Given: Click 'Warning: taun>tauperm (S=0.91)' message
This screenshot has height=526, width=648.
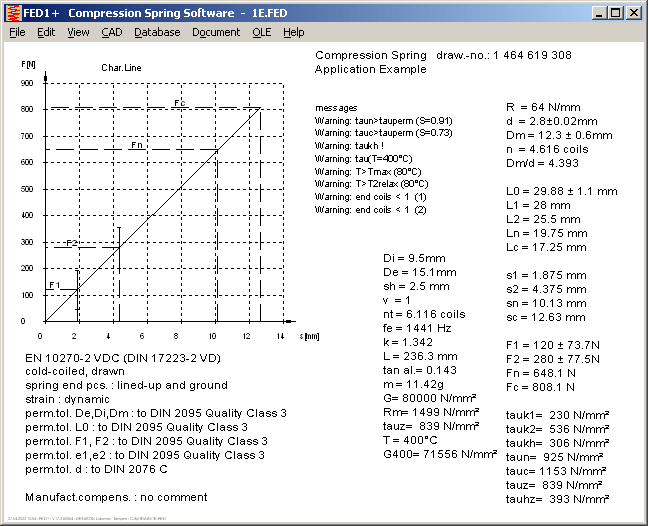Looking at the screenshot, I should 384,121.
